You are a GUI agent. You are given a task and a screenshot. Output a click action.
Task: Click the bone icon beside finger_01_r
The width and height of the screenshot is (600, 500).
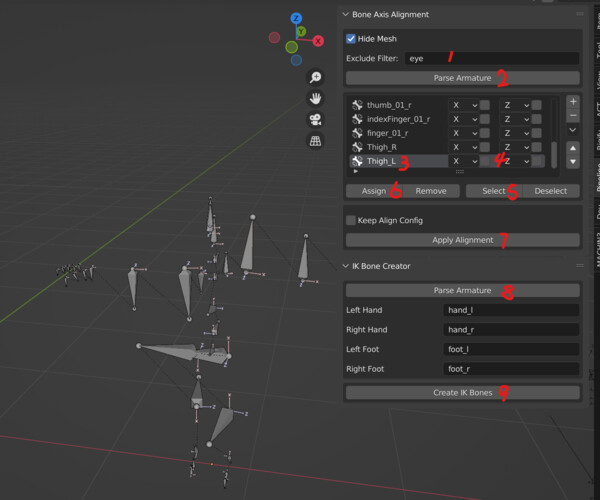[357, 133]
